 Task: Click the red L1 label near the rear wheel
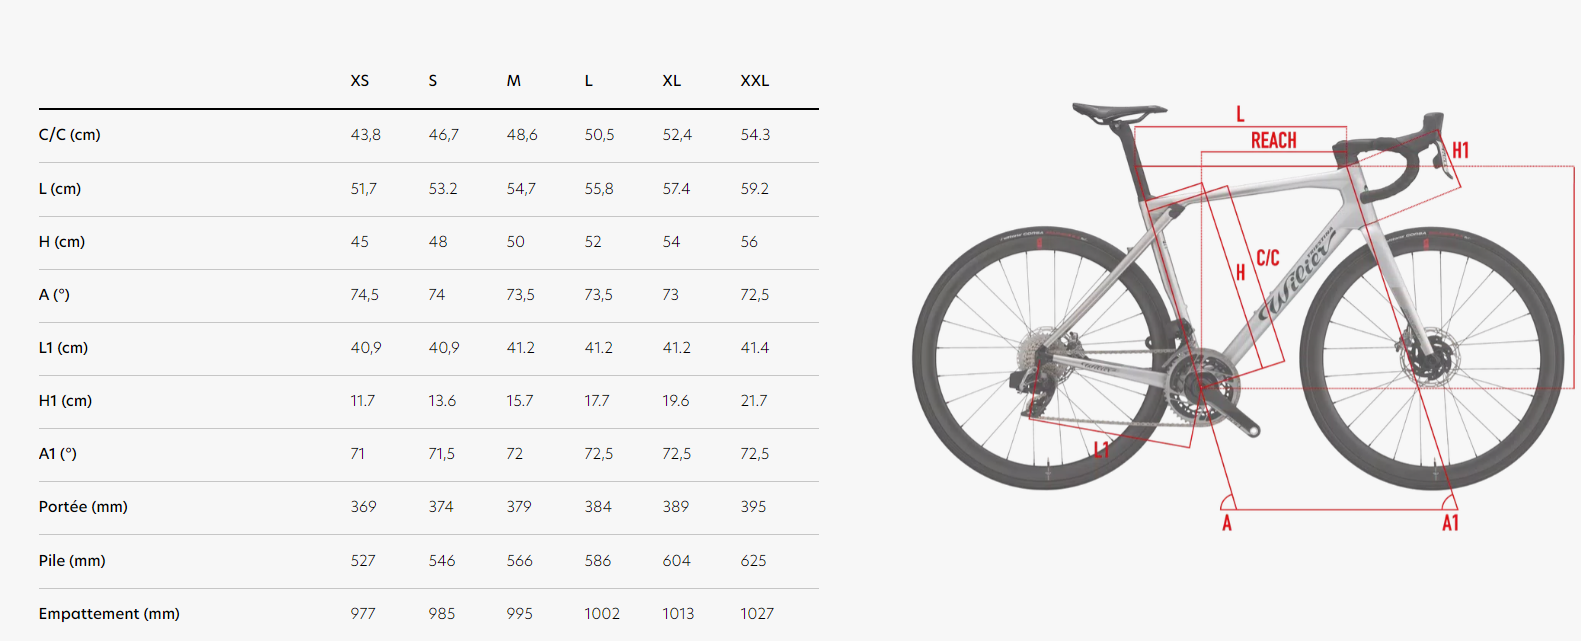tap(1101, 450)
